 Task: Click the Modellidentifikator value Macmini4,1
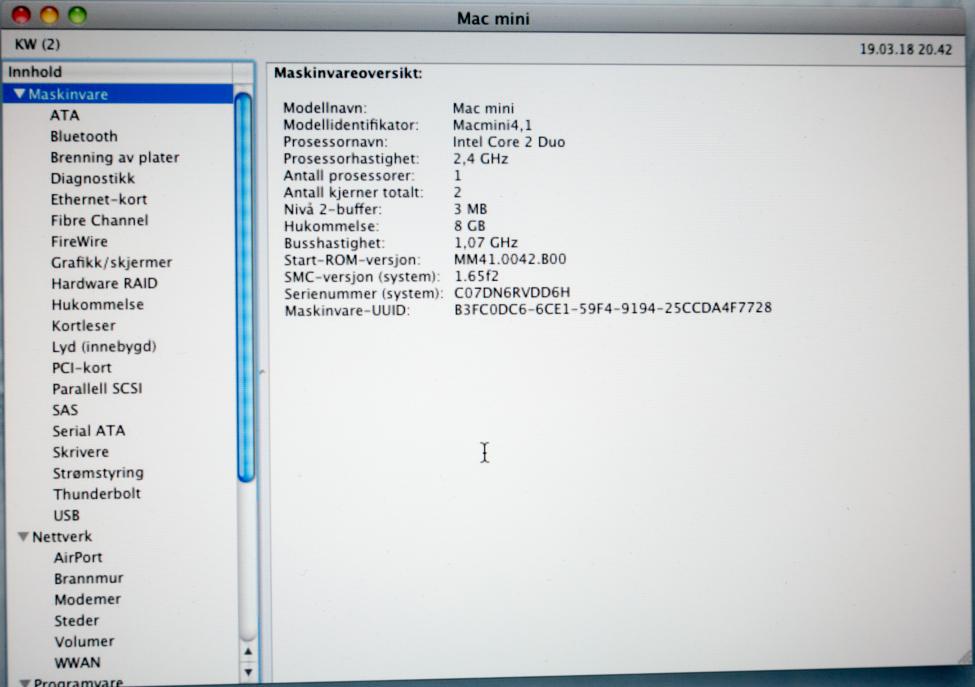[x=492, y=125]
